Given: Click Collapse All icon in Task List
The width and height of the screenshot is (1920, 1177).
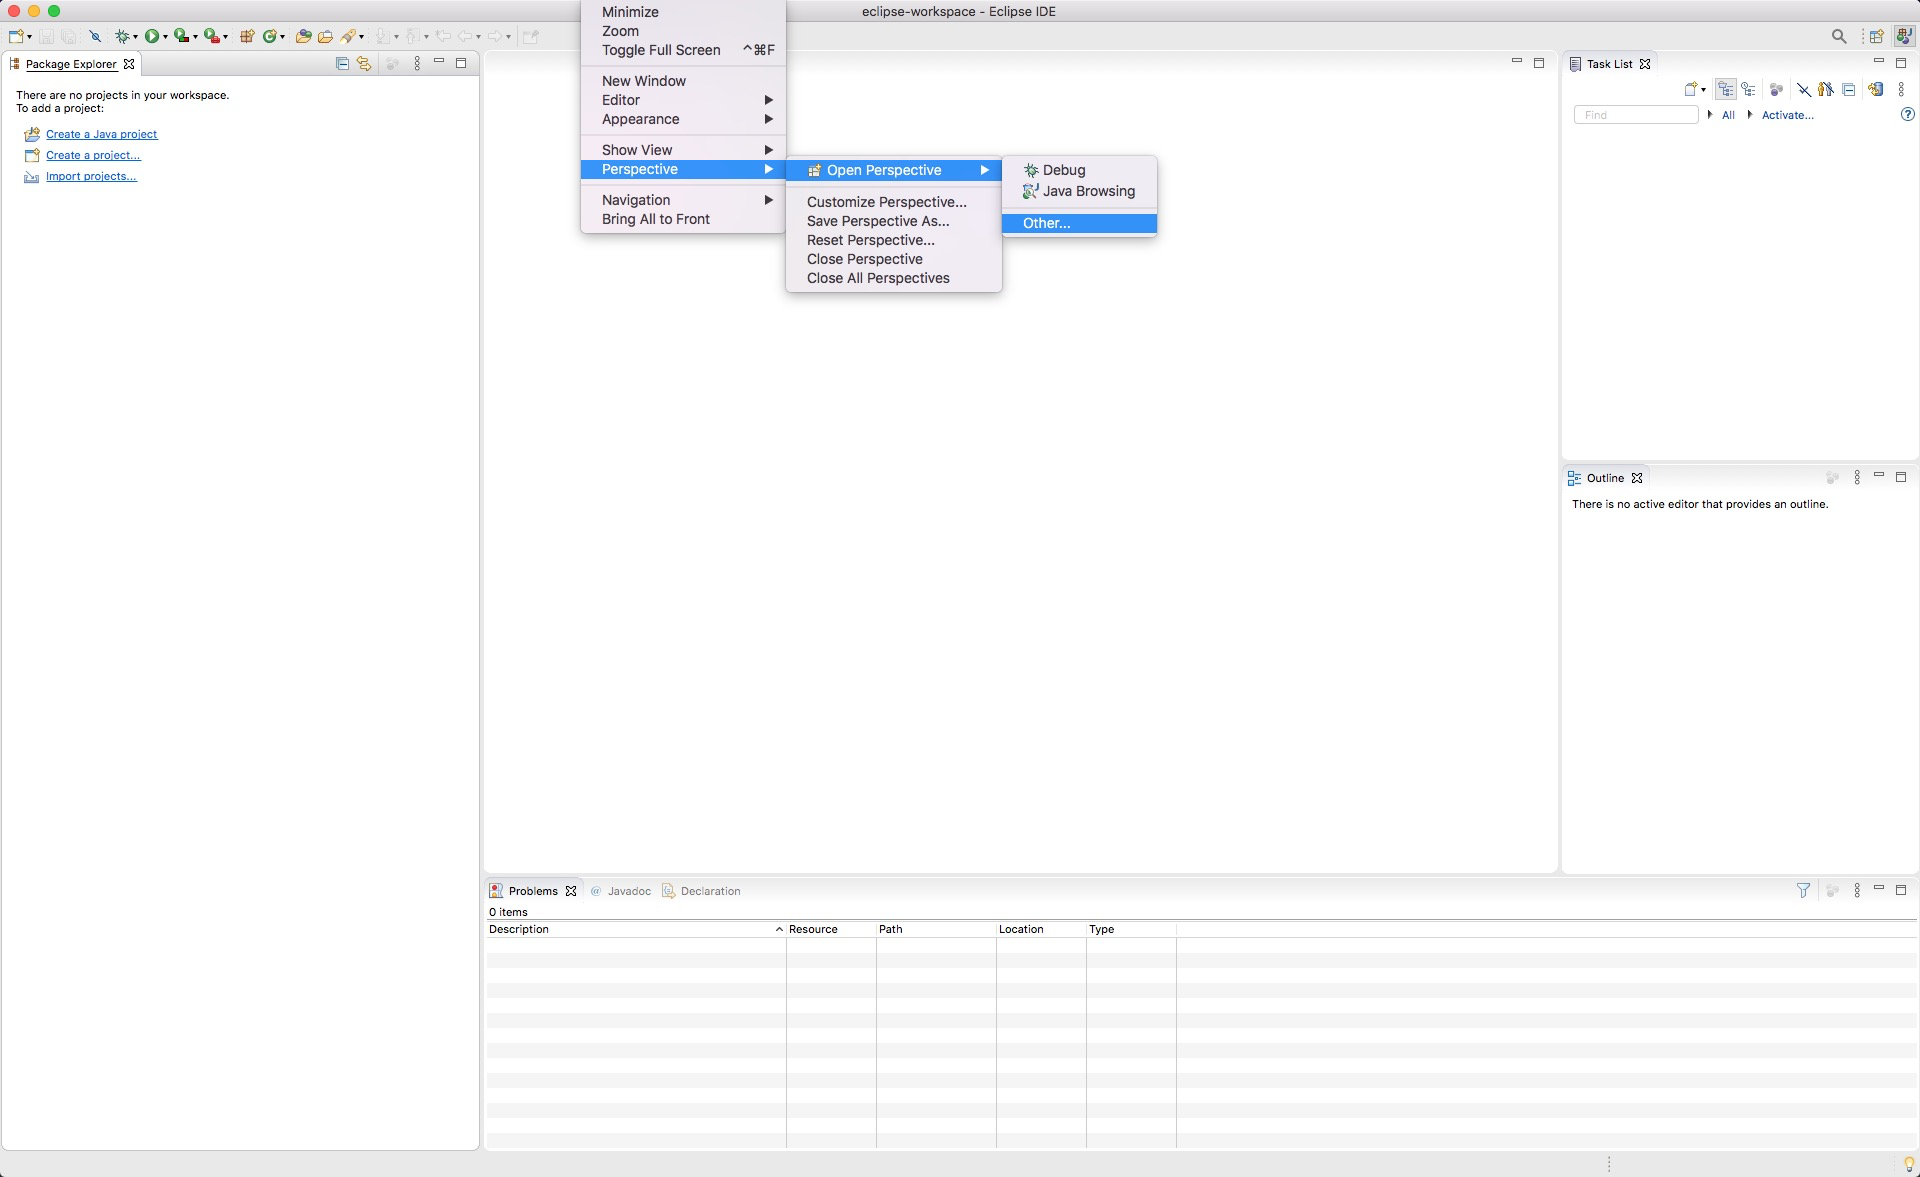Looking at the screenshot, I should [x=1849, y=89].
